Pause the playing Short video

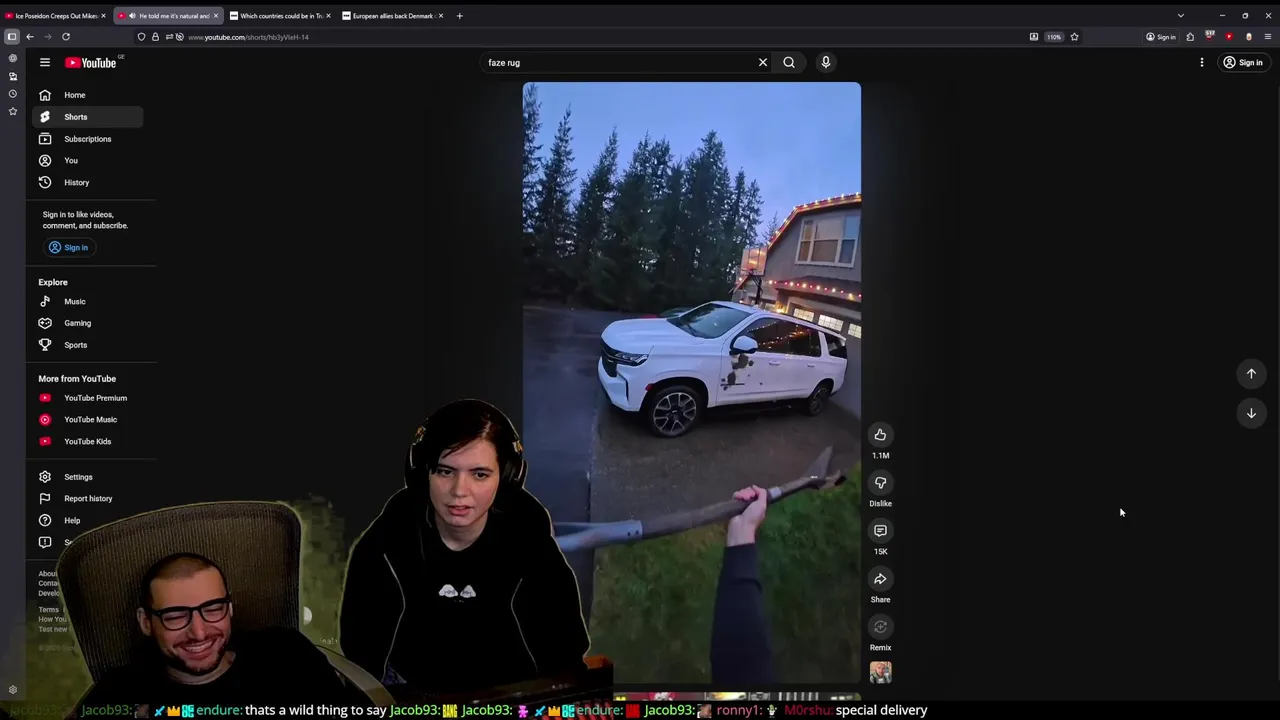click(691, 383)
